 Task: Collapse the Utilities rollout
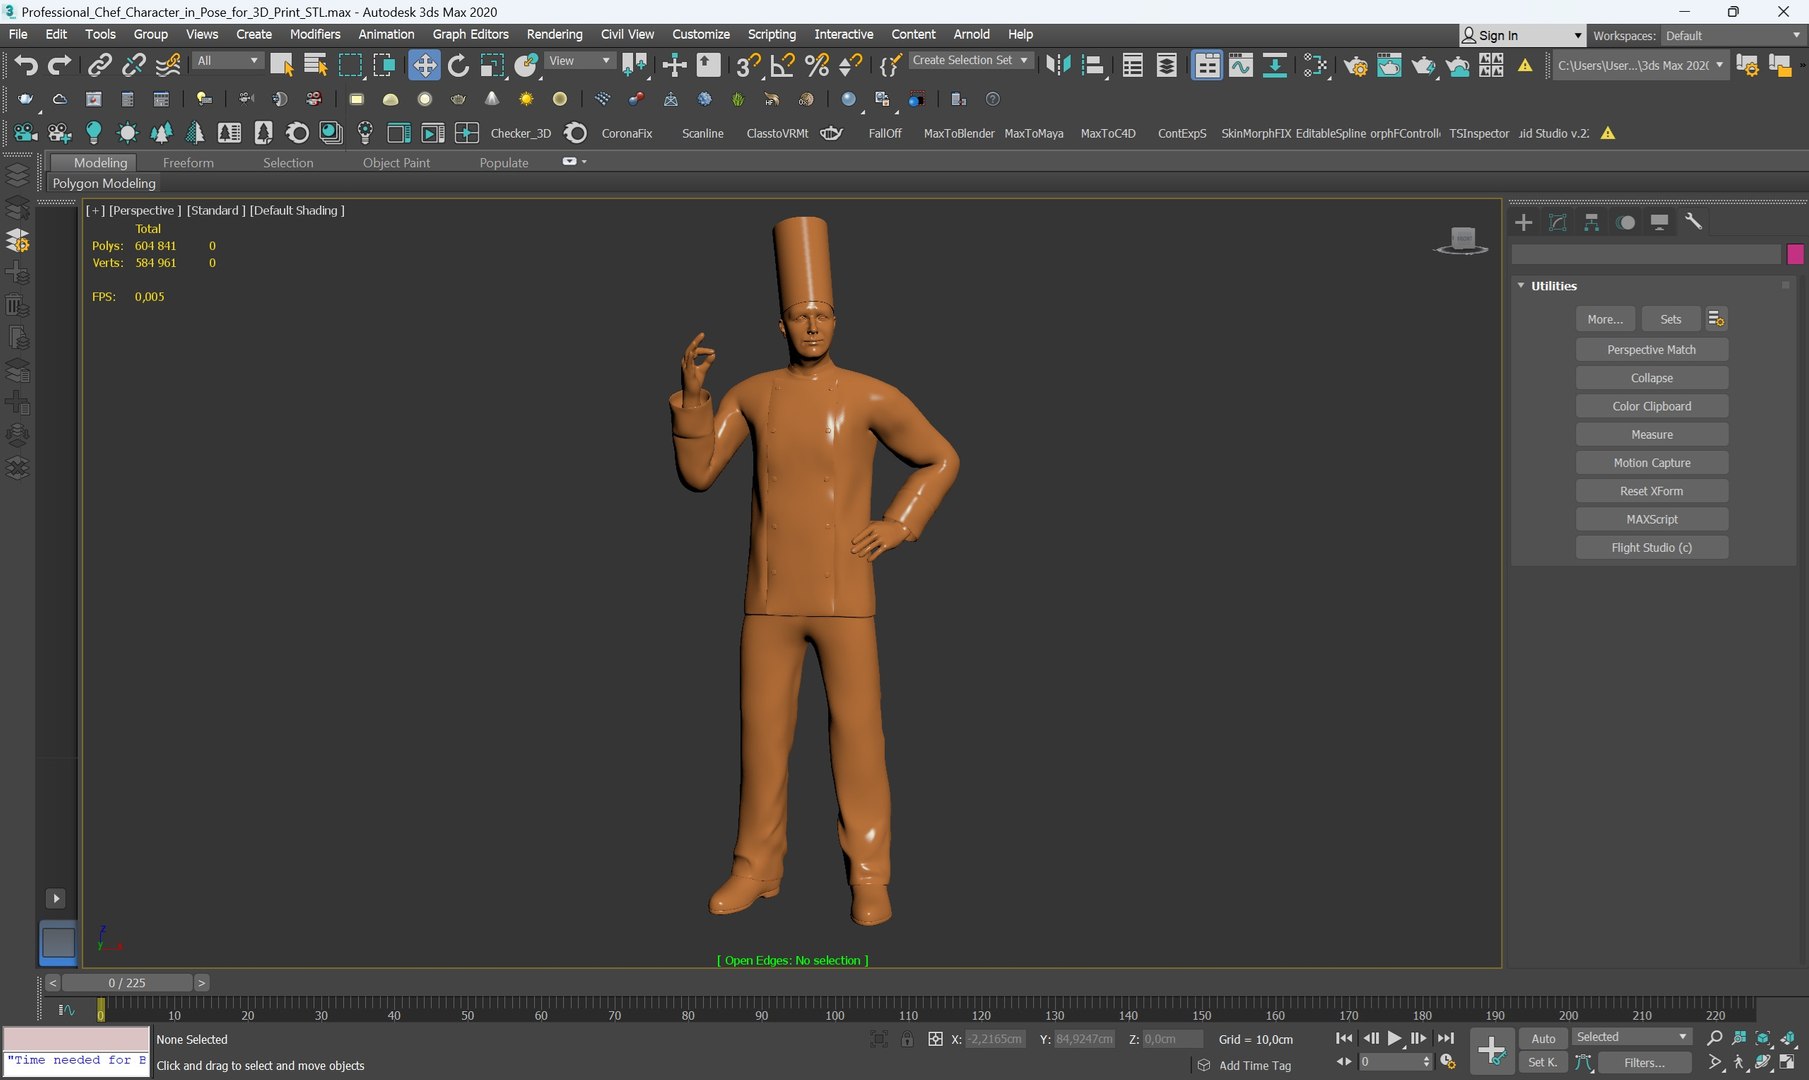pyautogui.click(x=1521, y=286)
